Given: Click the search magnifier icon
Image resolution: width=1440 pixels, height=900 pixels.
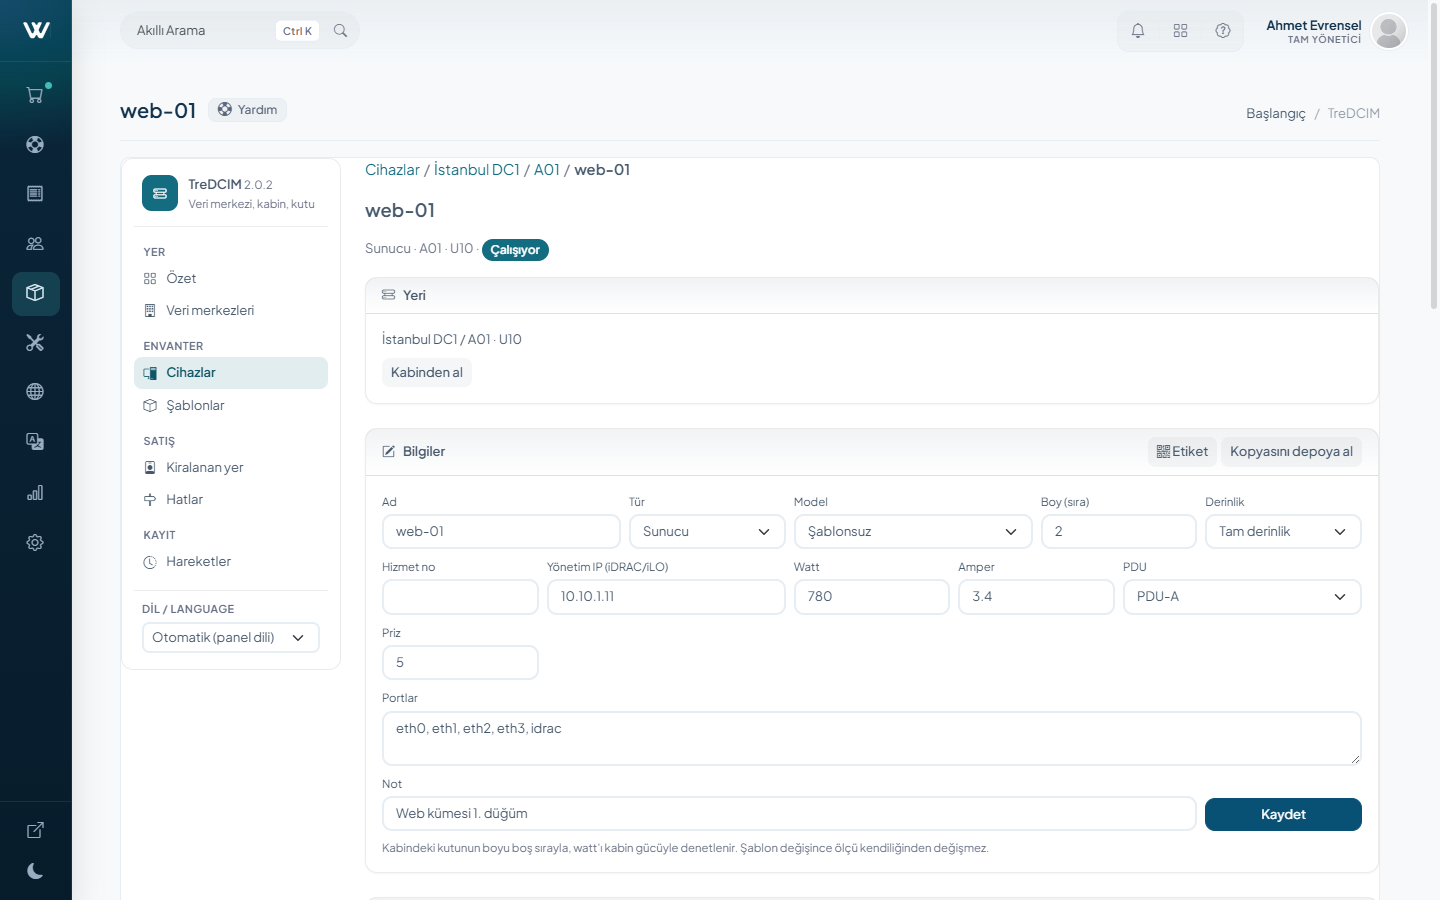Looking at the screenshot, I should [x=340, y=31].
